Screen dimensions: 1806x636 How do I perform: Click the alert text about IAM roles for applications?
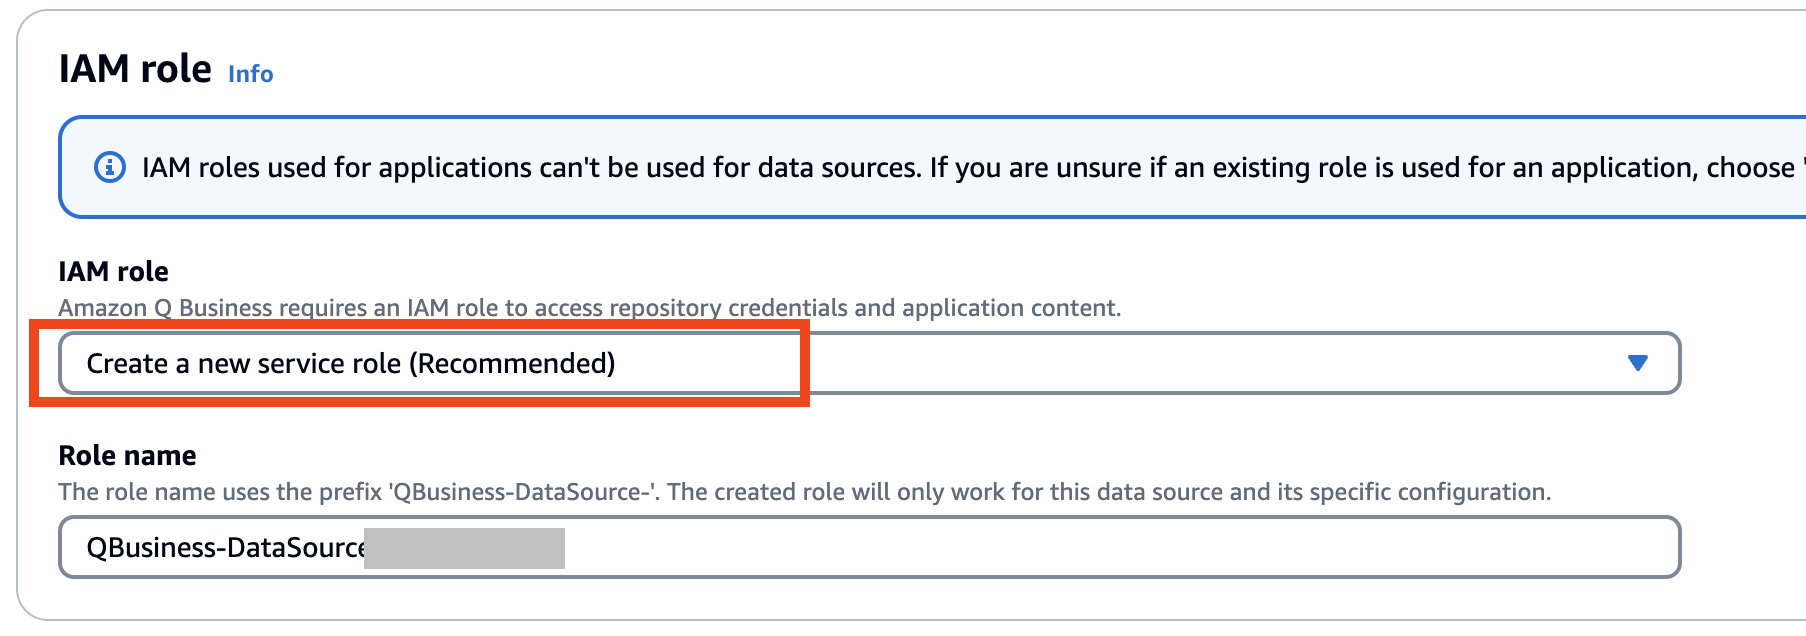[x=973, y=167]
